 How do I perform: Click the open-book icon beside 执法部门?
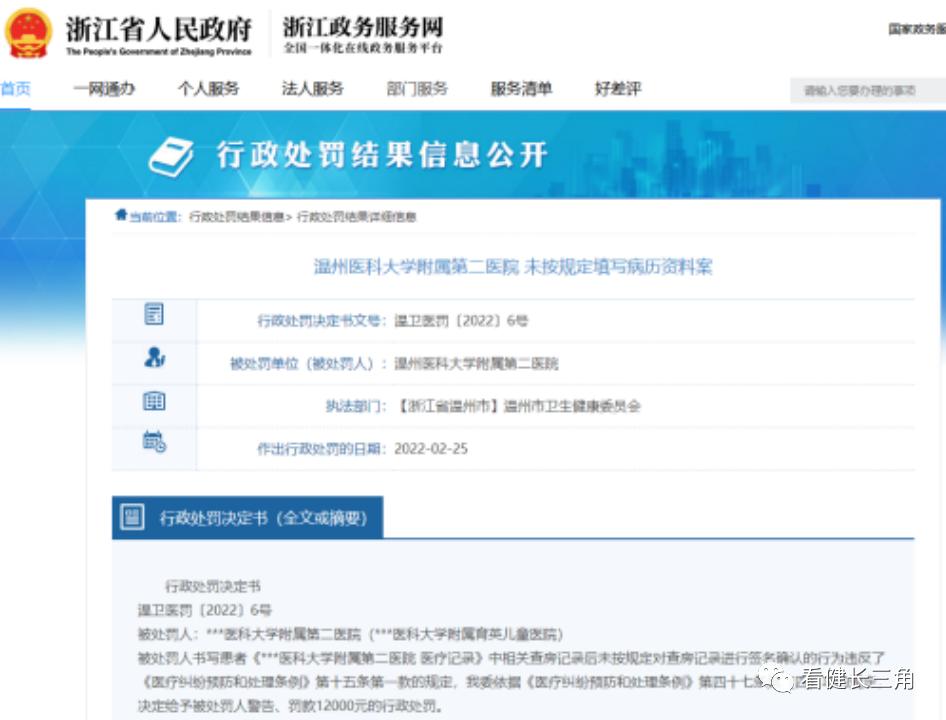(x=153, y=402)
